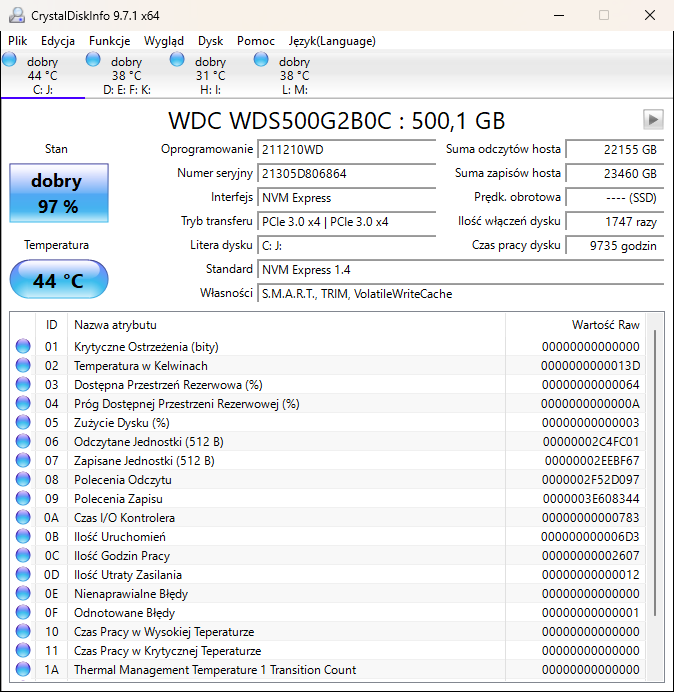Click status orb for Odnotowane Błędy row
Viewport: 674px width, 692px height.
point(23,613)
